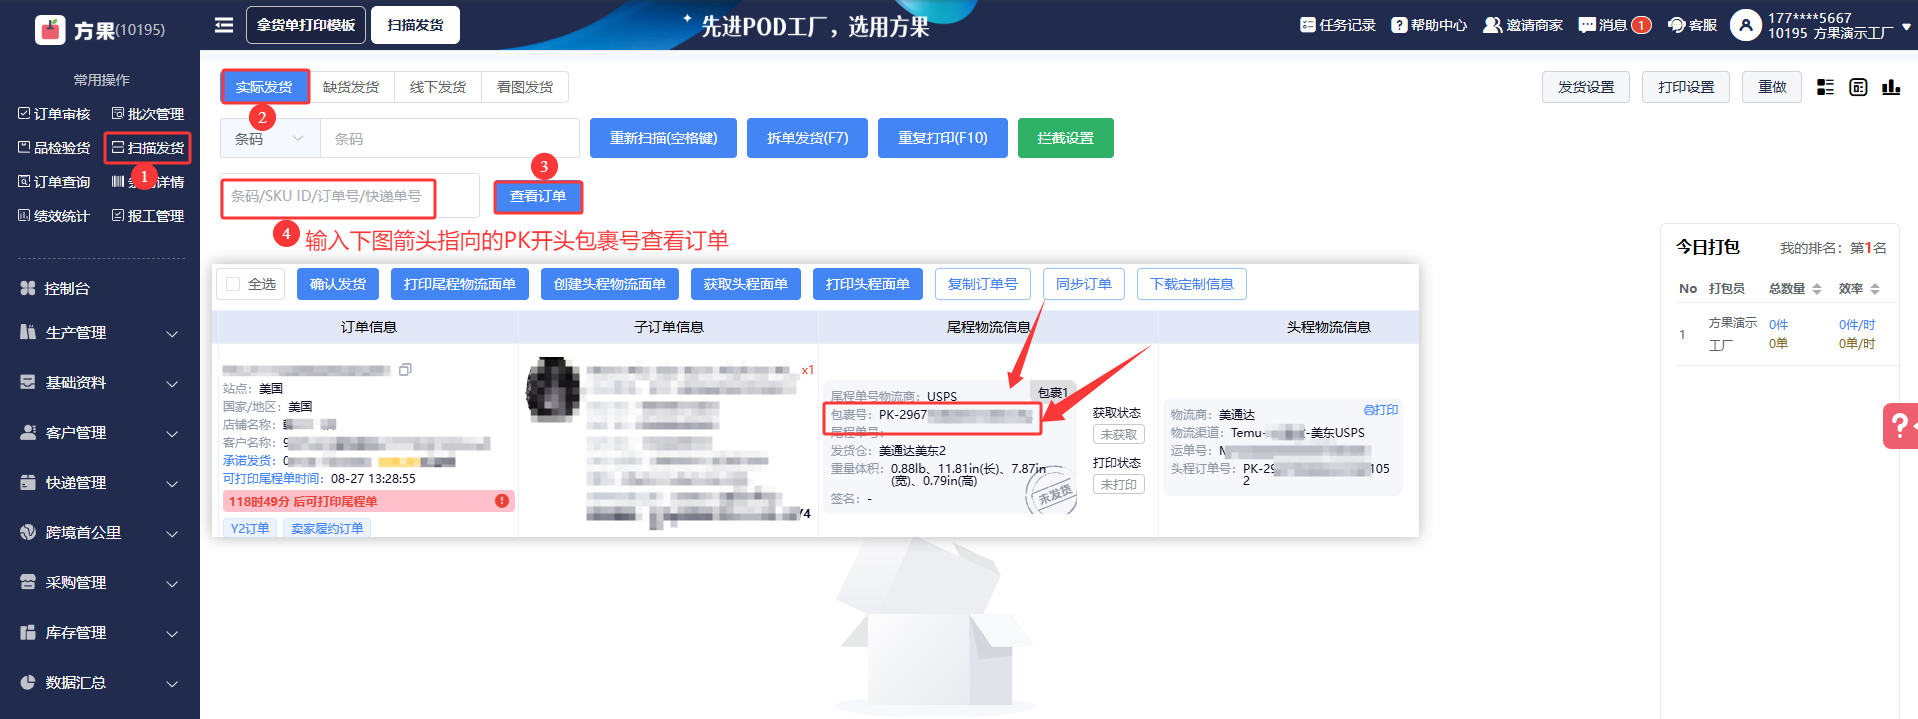This screenshot has height=719, width=1918.
Task: Open the 条码 type dropdown
Action: (x=270, y=139)
